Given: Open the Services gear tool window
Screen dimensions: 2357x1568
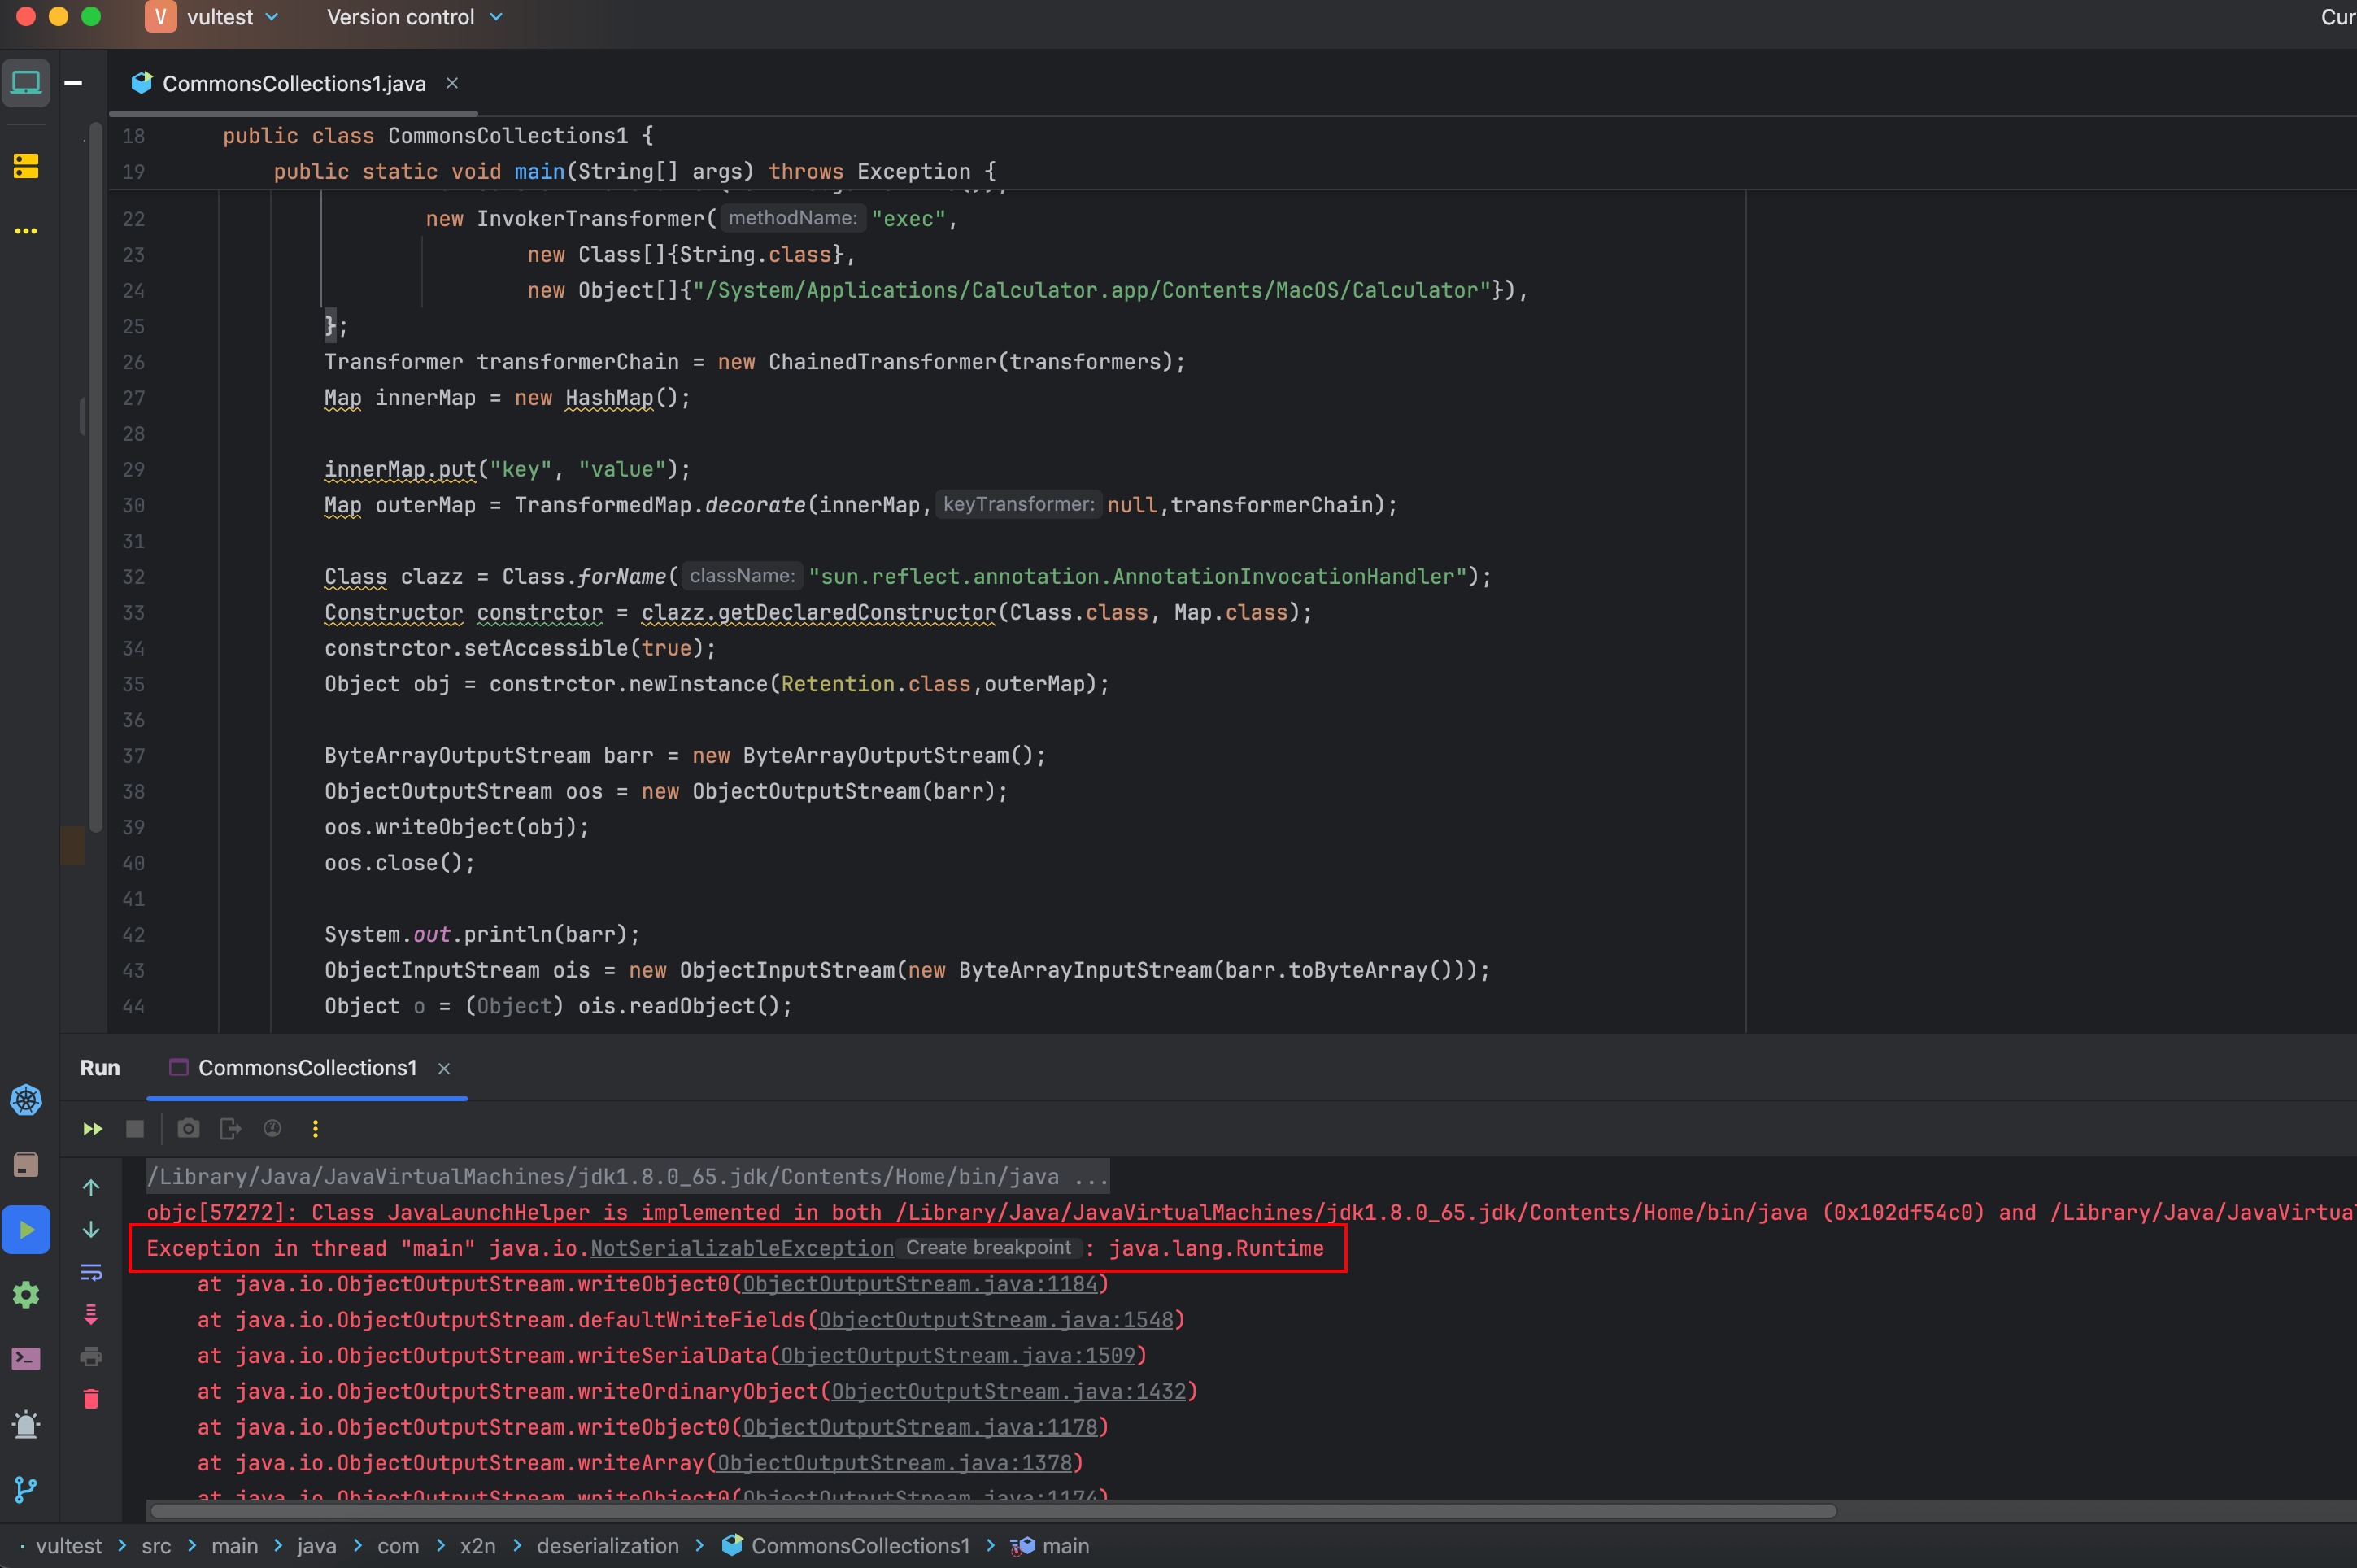Looking at the screenshot, I should 26,1295.
